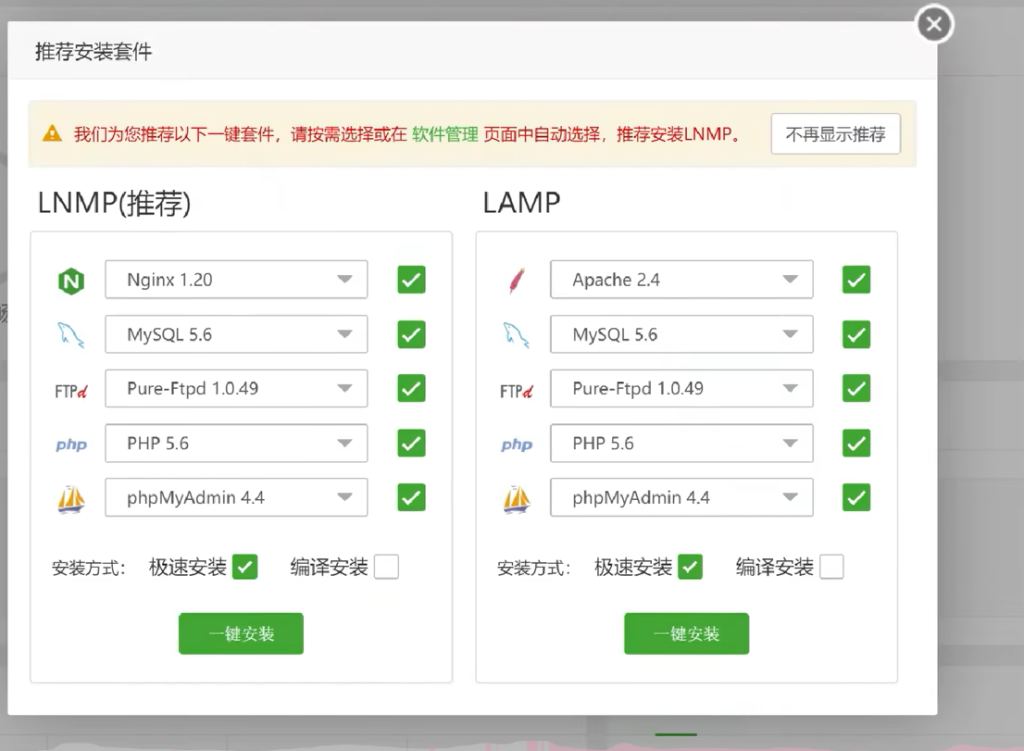Expand the Apache 2.4 version dropdown
This screenshot has height=751, width=1024.
[x=681, y=280]
